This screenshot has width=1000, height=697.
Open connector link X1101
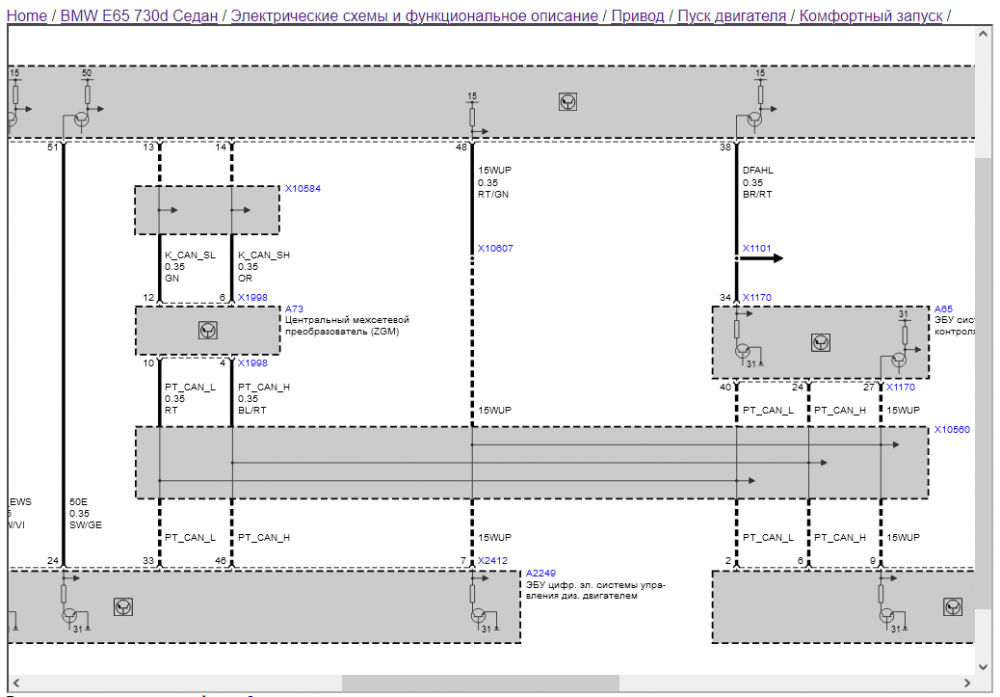point(756,248)
